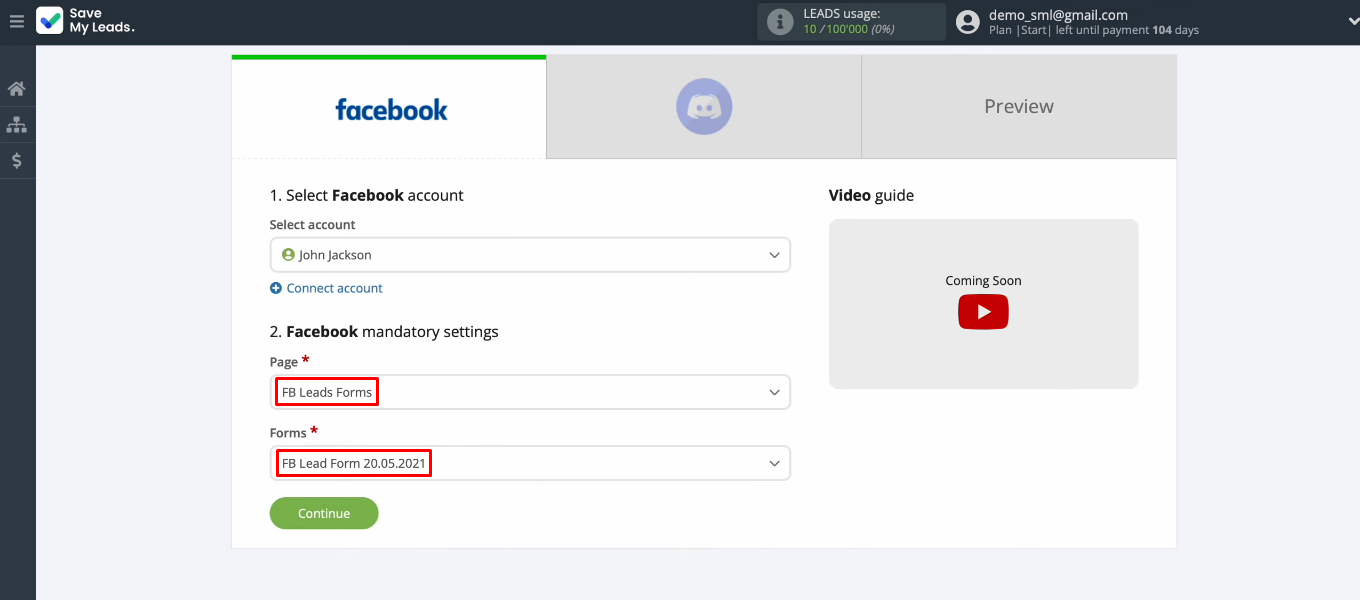Click the LEADS usage info icon

pos(780,22)
